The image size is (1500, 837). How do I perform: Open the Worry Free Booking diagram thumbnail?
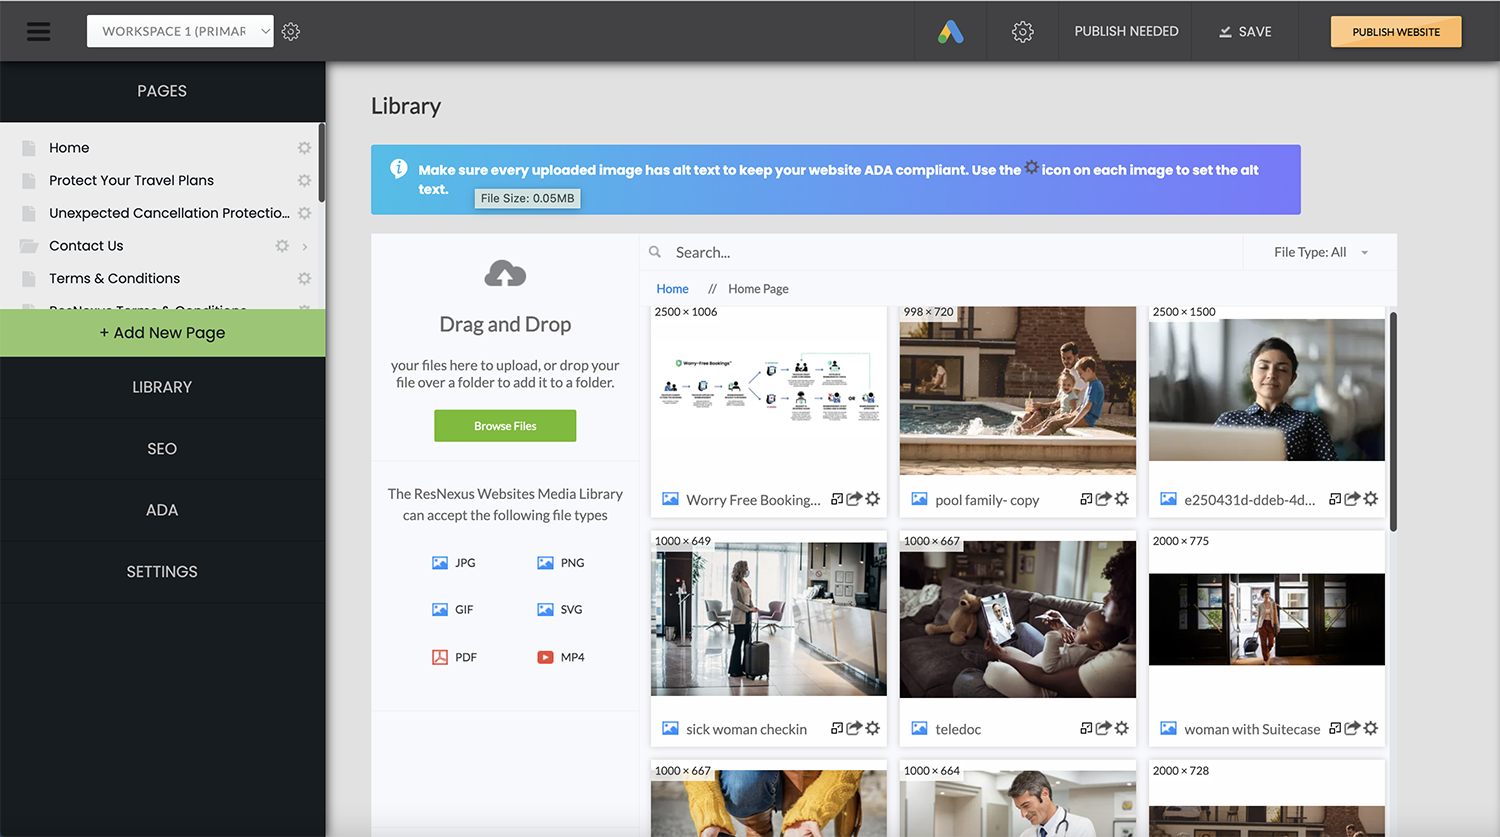(768, 391)
